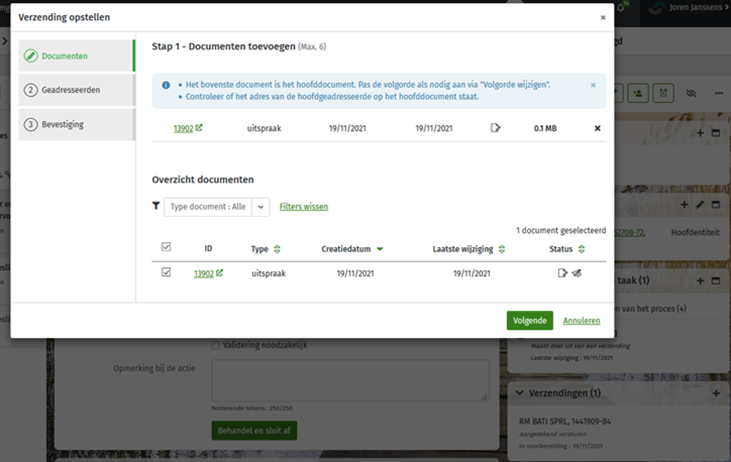Go to the Geadresseerden step
The width and height of the screenshot is (731, 462).
pos(77,90)
